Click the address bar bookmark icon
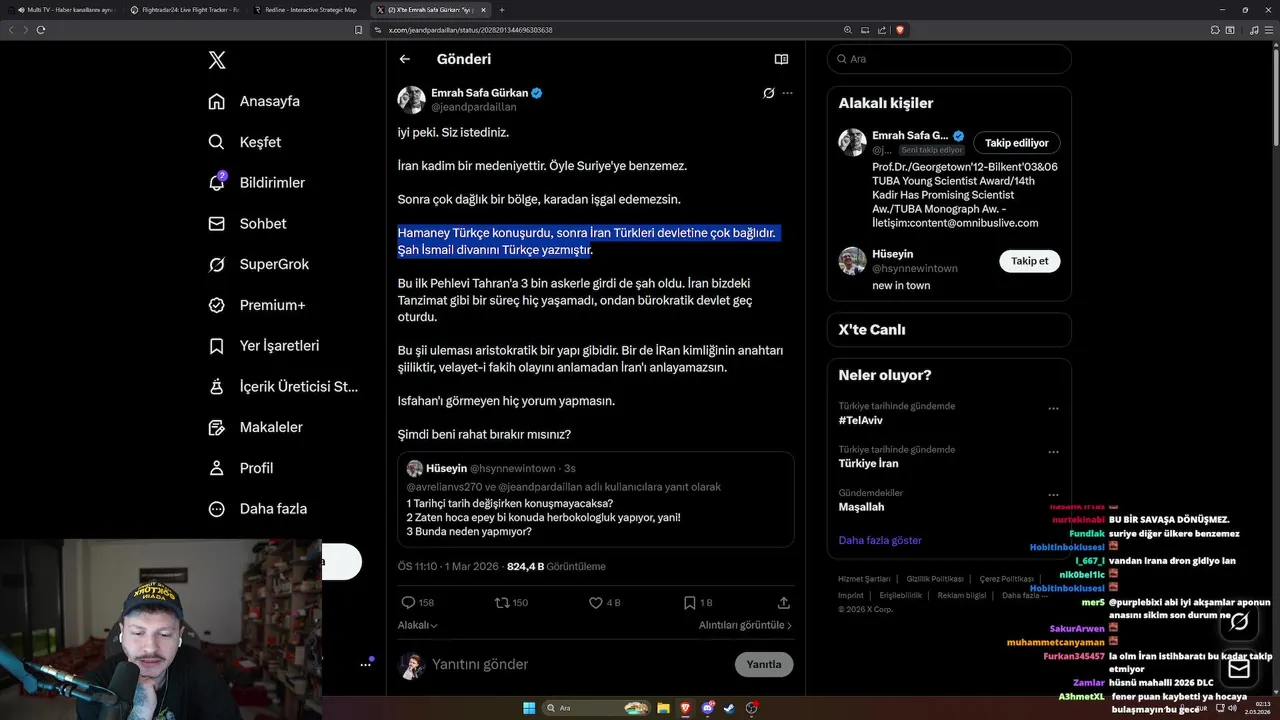 pyautogui.click(x=359, y=30)
